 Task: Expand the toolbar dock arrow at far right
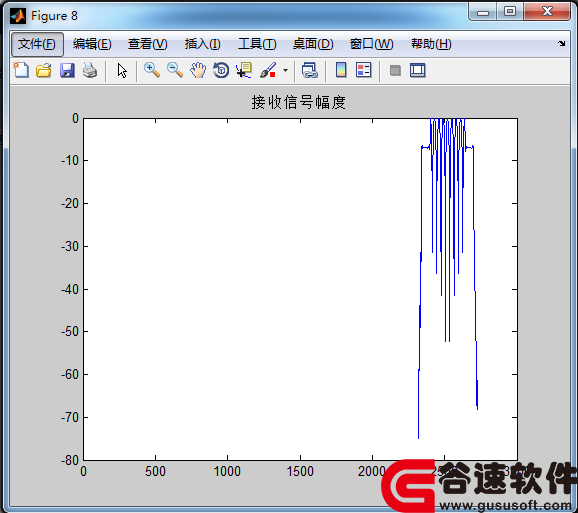click(561, 43)
